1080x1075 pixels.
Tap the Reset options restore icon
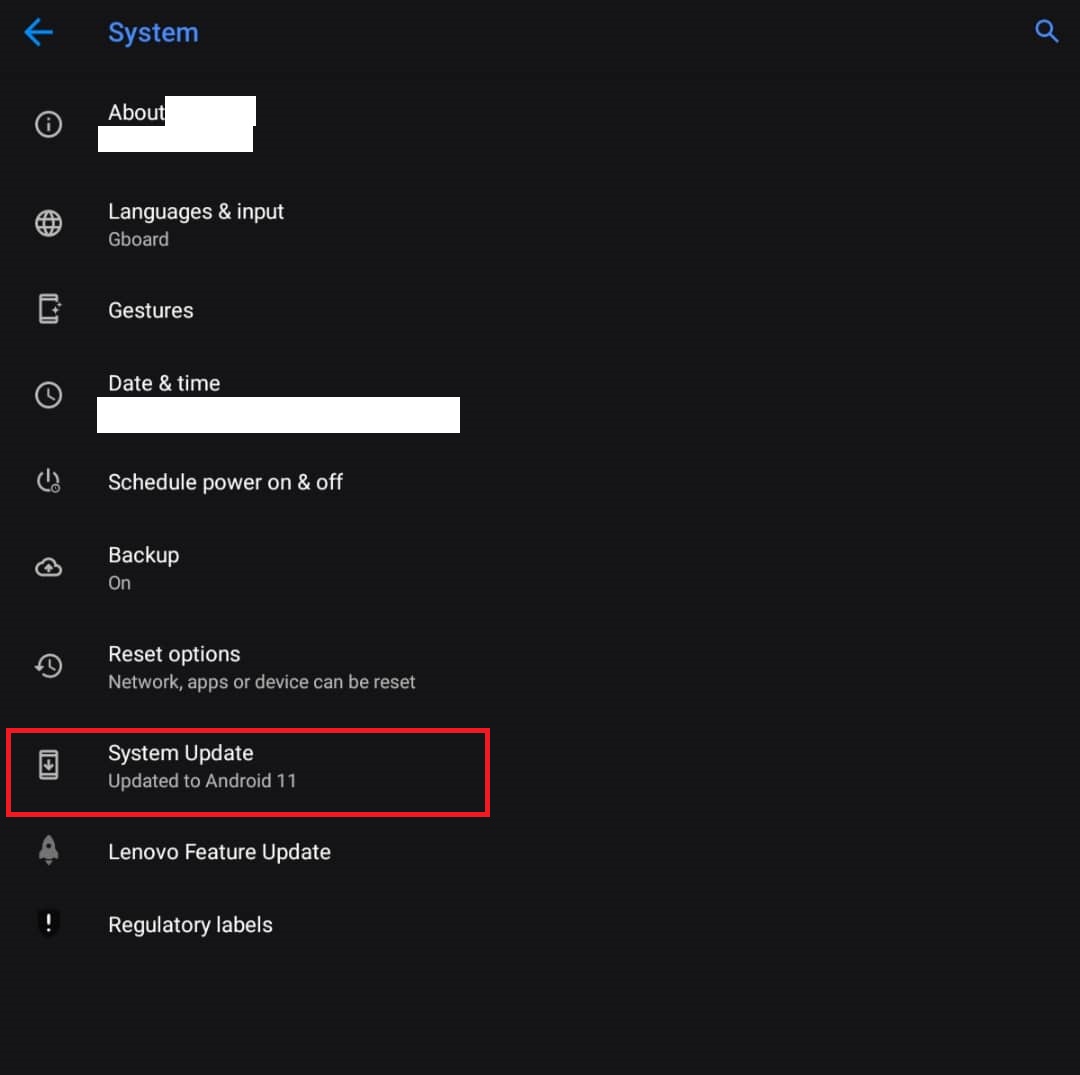(x=48, y=666)
